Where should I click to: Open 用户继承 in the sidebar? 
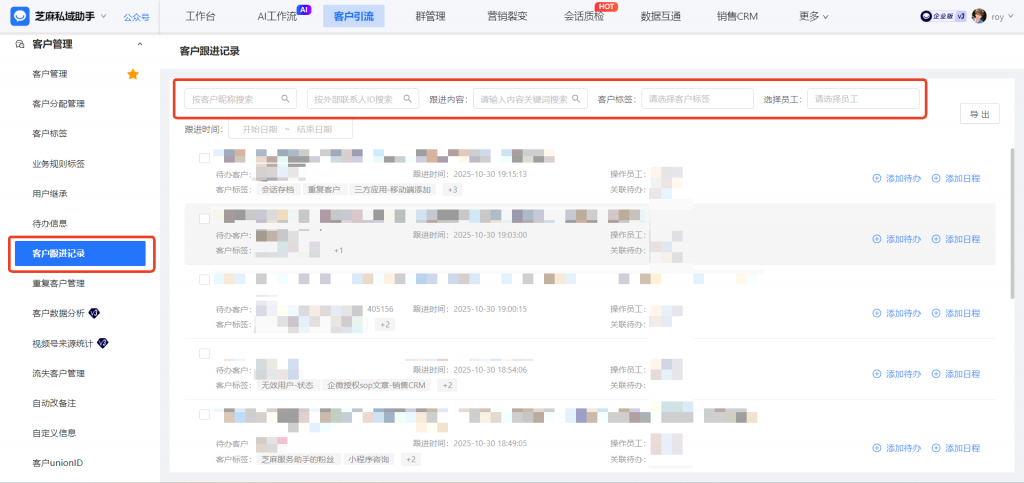point(50,194)
